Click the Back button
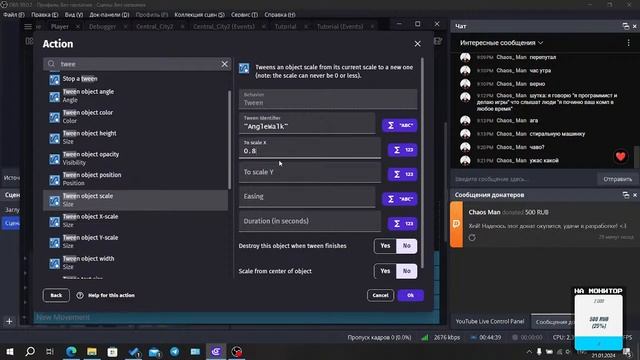This screenshot has height=360, width=640. tap(56, 295)
